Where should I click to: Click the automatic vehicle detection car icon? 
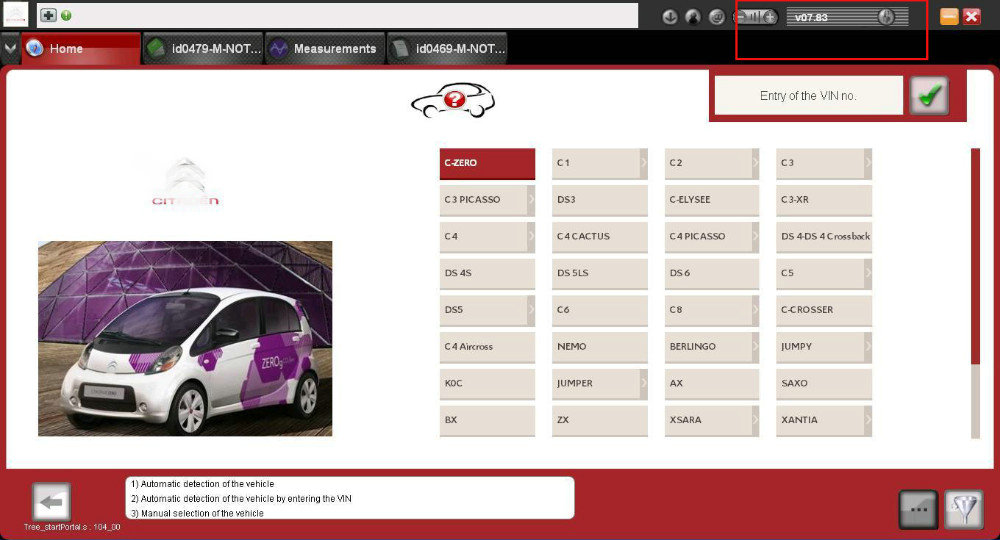point(453,100)
